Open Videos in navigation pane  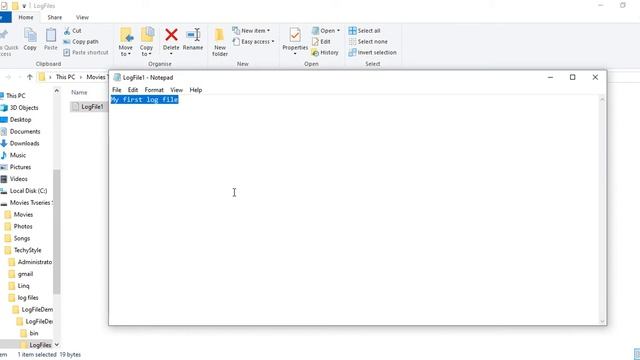click(x=18, y=179)
